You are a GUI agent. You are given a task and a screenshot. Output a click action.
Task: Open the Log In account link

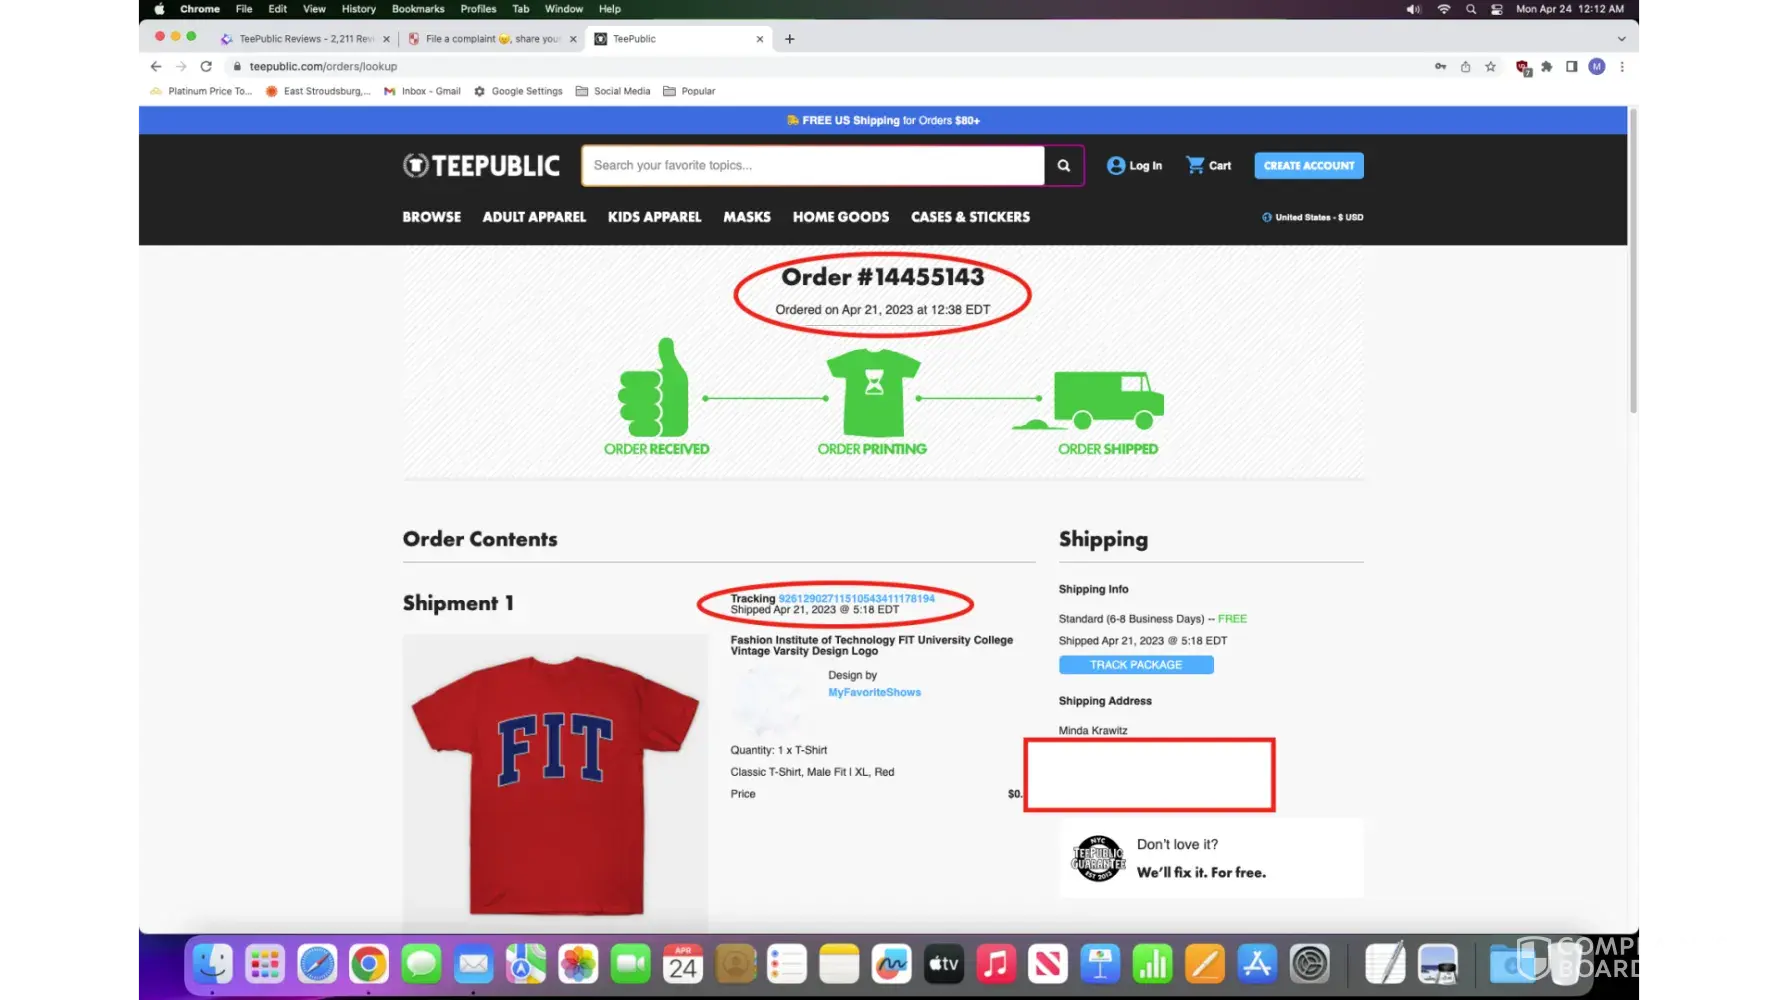coord(1134,166)
